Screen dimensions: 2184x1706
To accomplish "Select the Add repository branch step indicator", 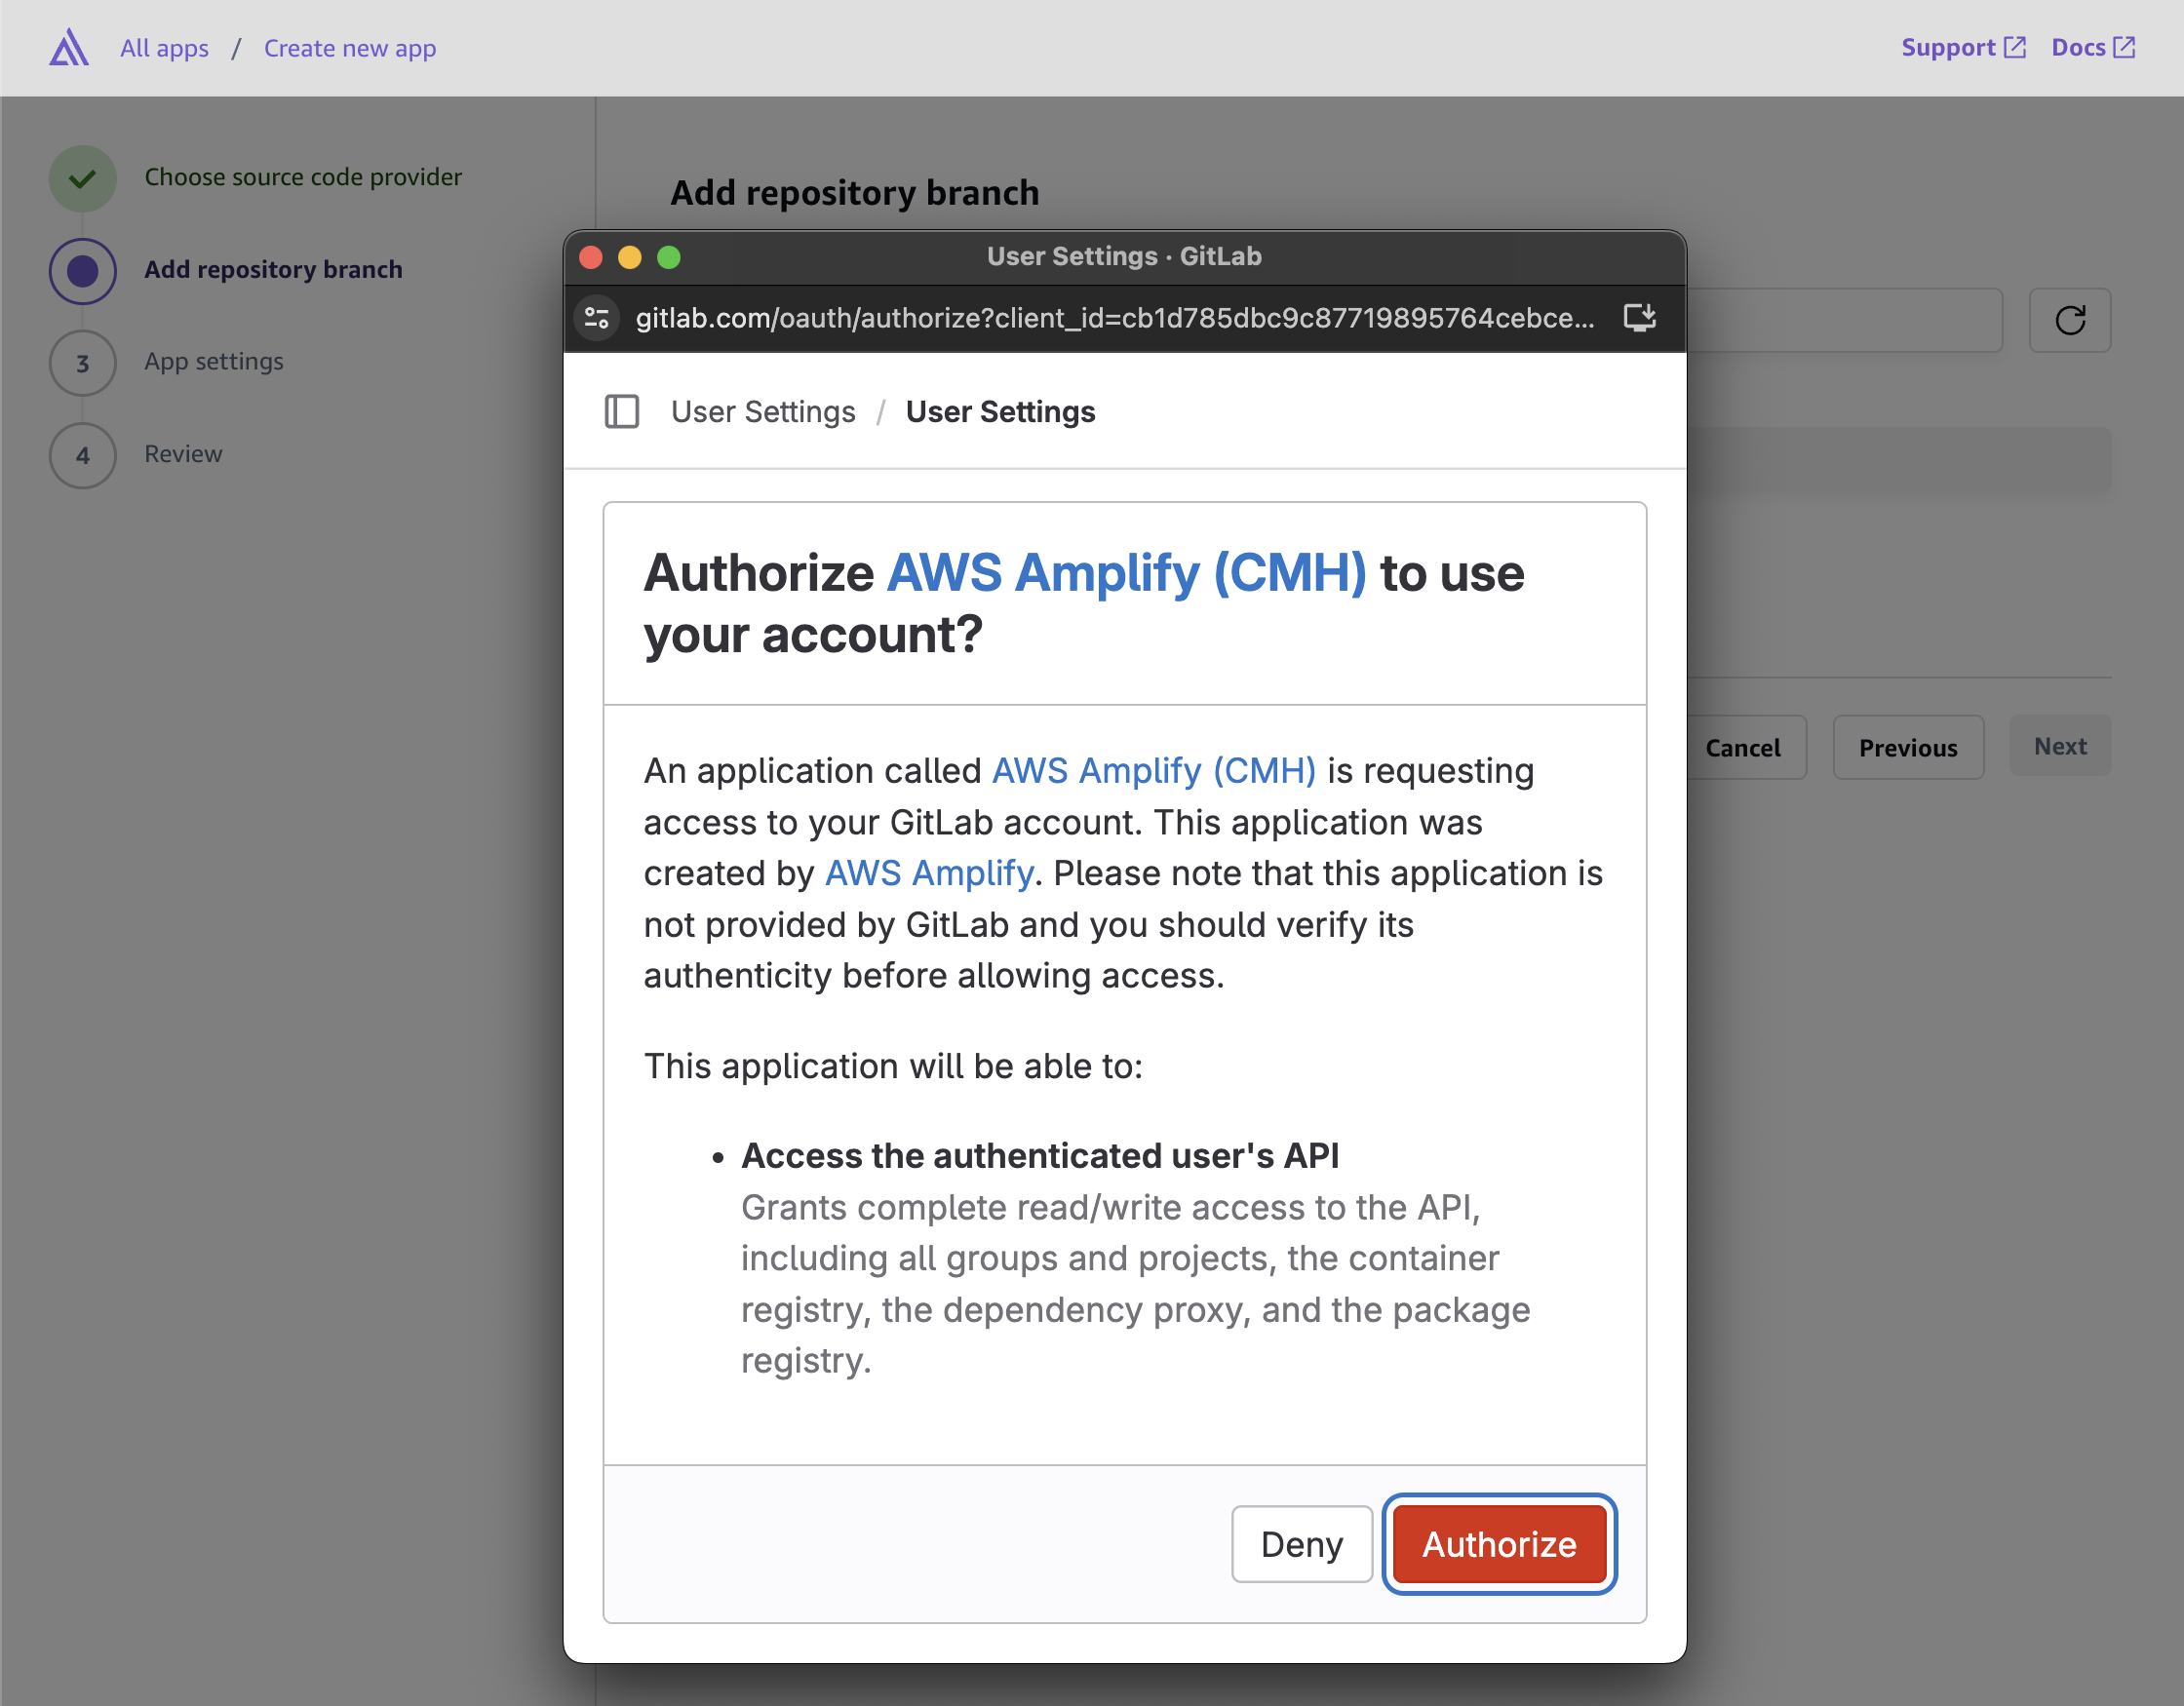I will pyautogui.click(x=82, y=270).
